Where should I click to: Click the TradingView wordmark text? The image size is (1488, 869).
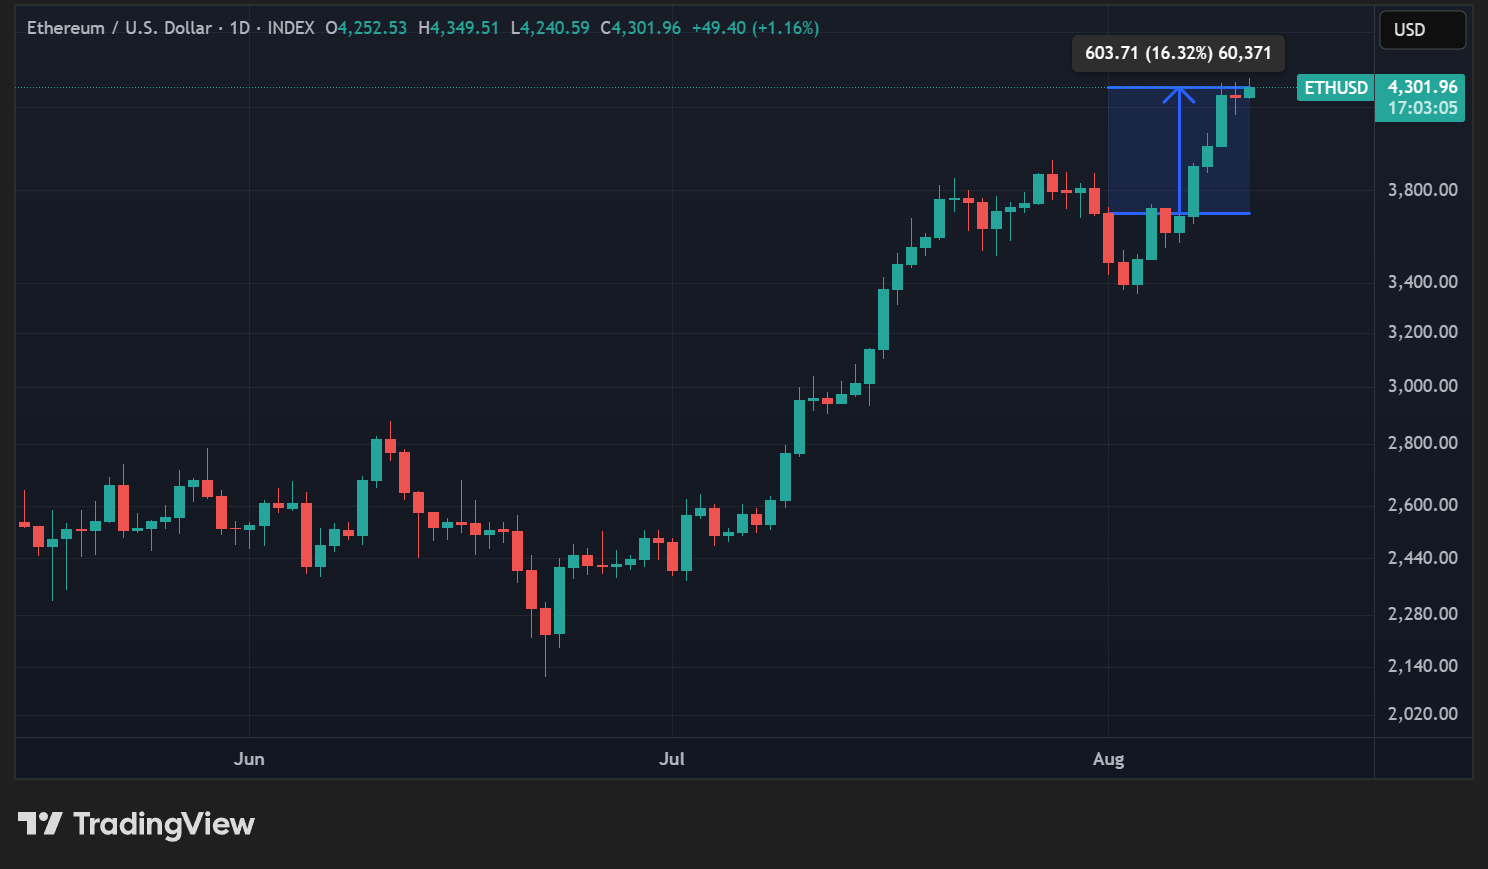163,824
